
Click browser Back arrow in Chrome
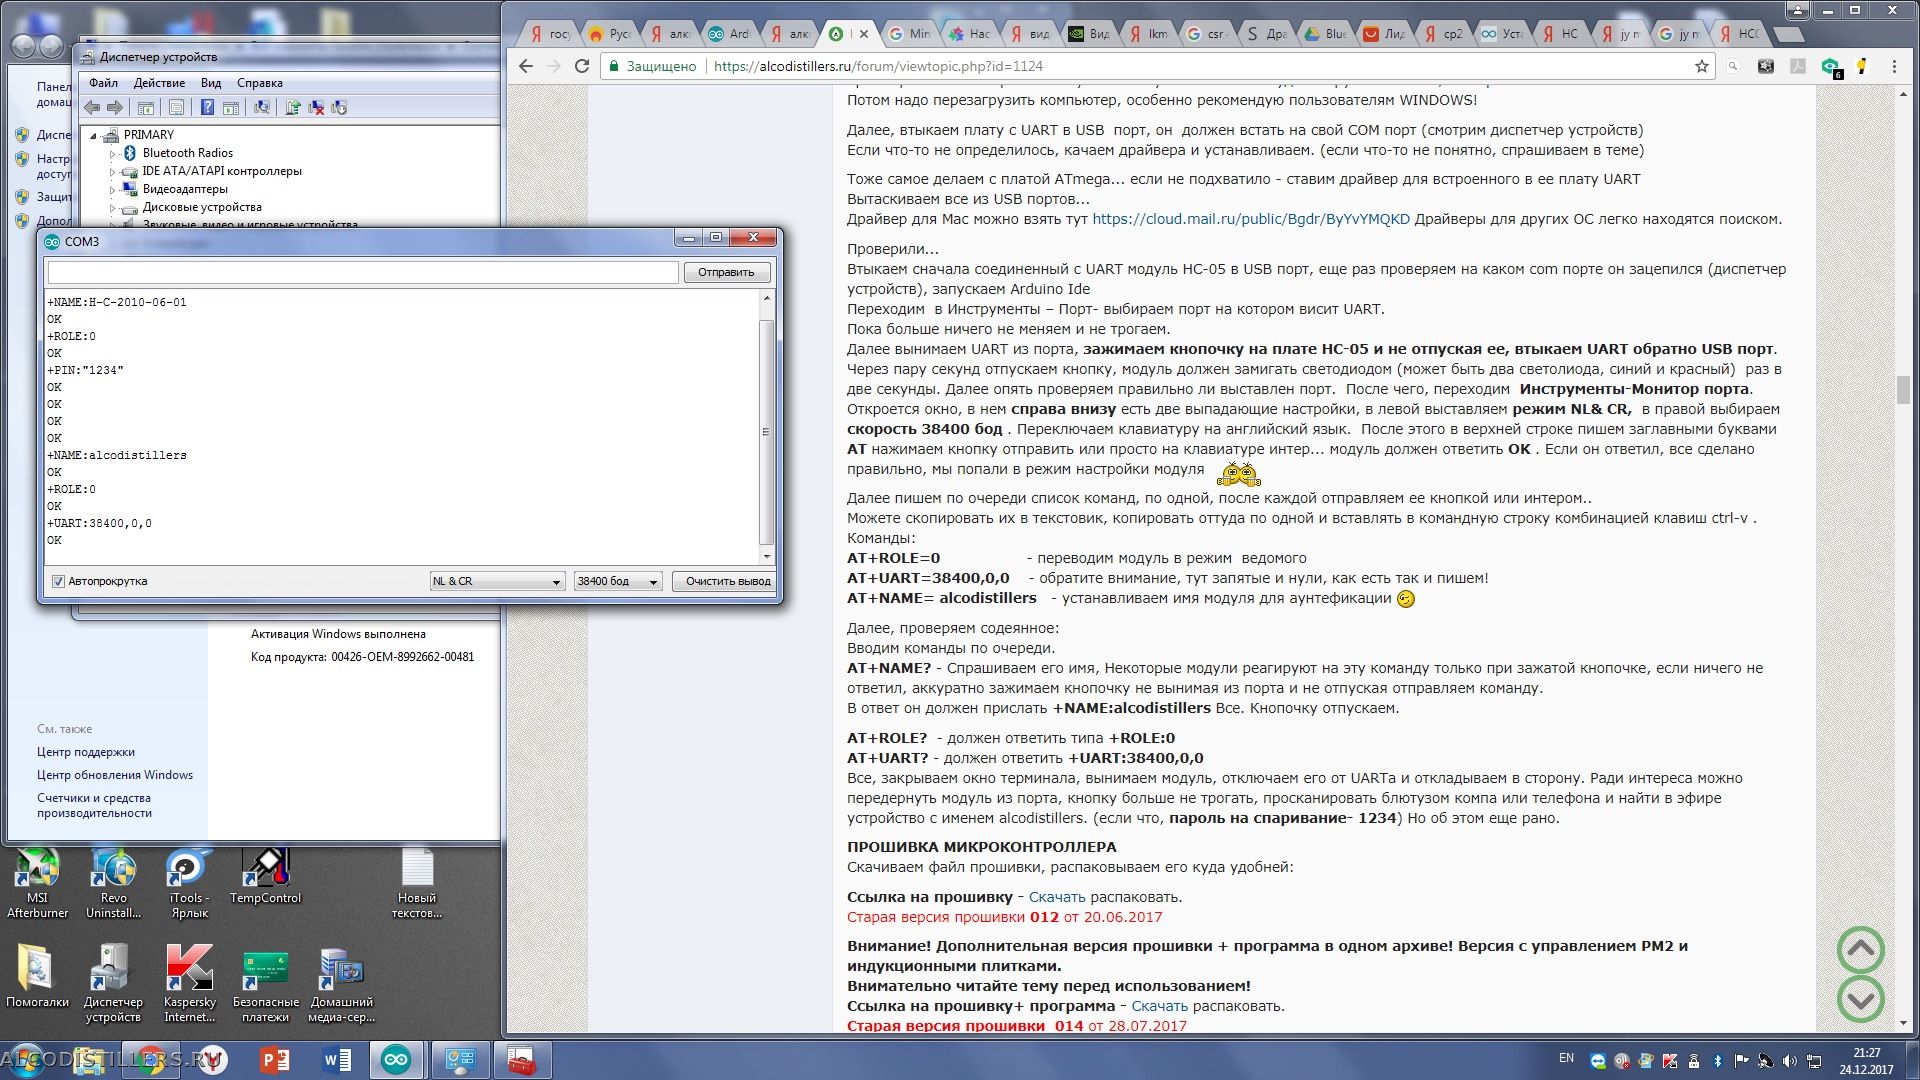[x=526, y=66]
